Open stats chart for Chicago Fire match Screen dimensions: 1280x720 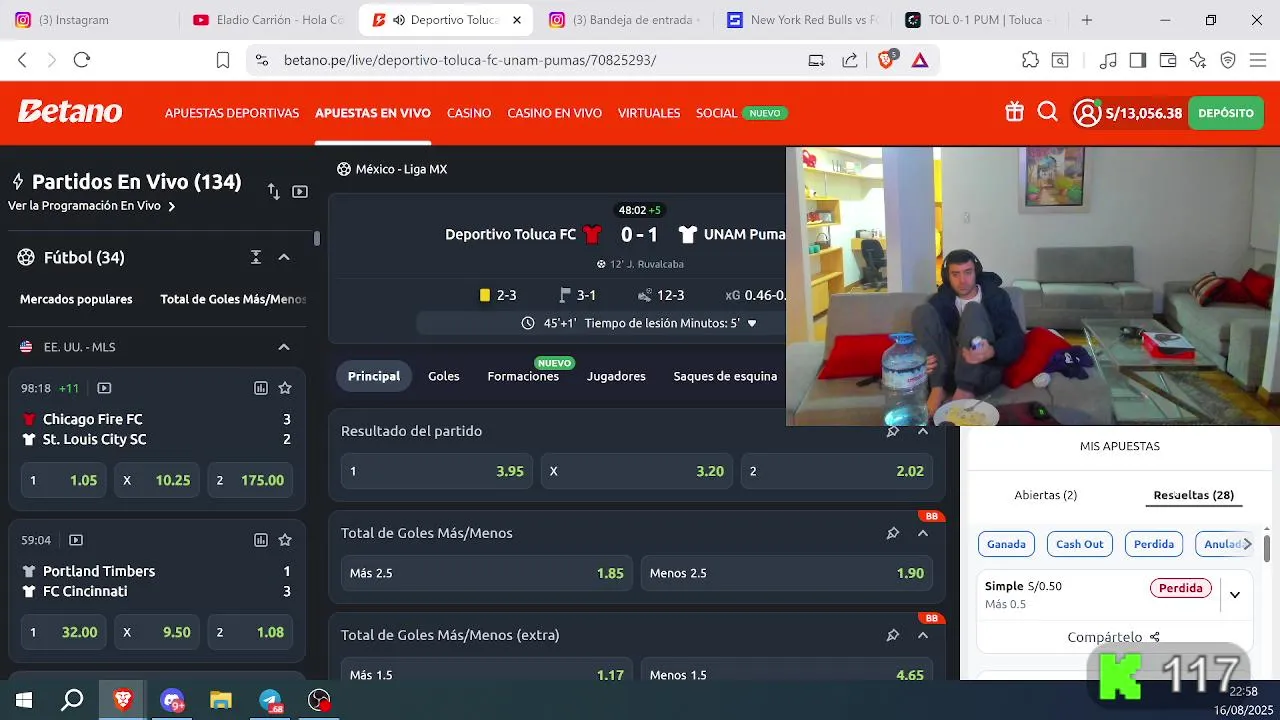point(261,388)
